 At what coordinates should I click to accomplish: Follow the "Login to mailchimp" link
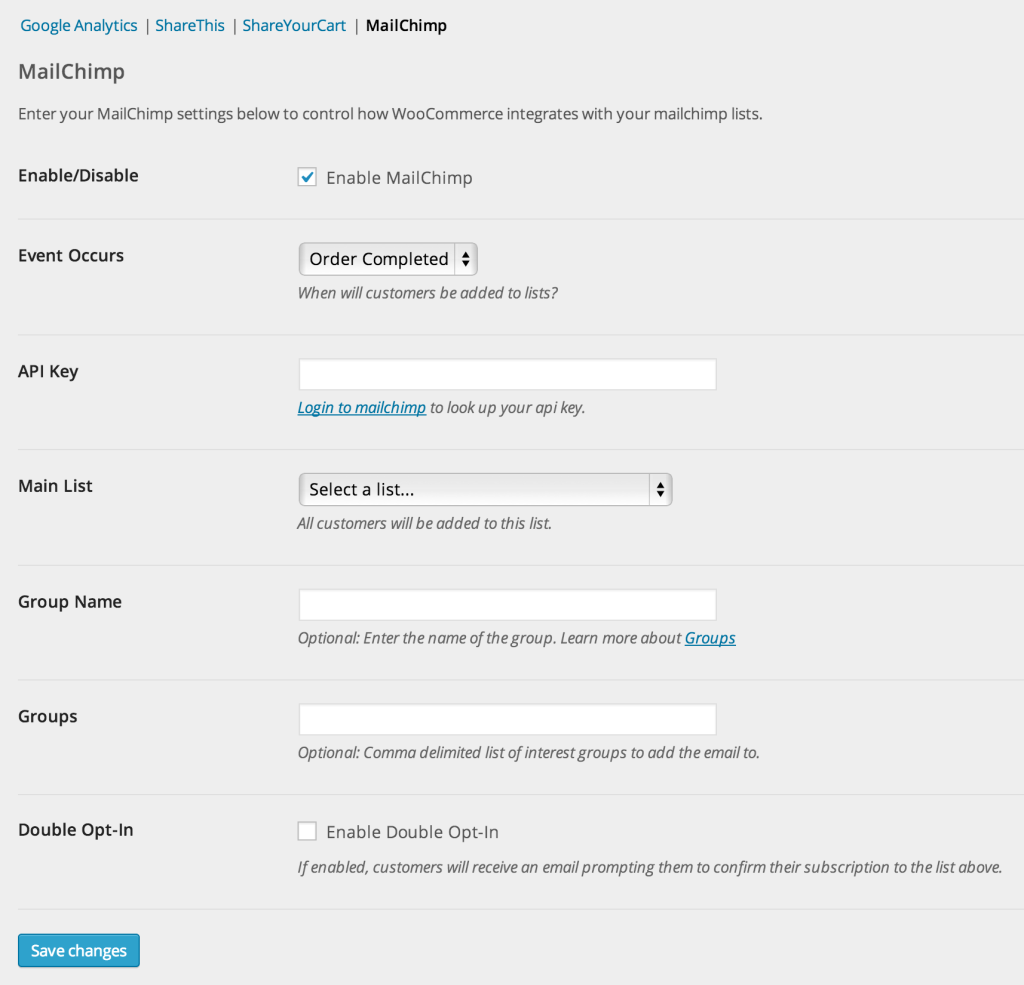tap(362, 408)
